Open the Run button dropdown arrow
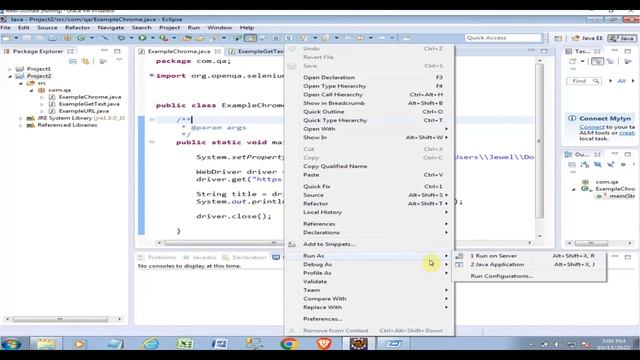 click(x=152, y=38)
